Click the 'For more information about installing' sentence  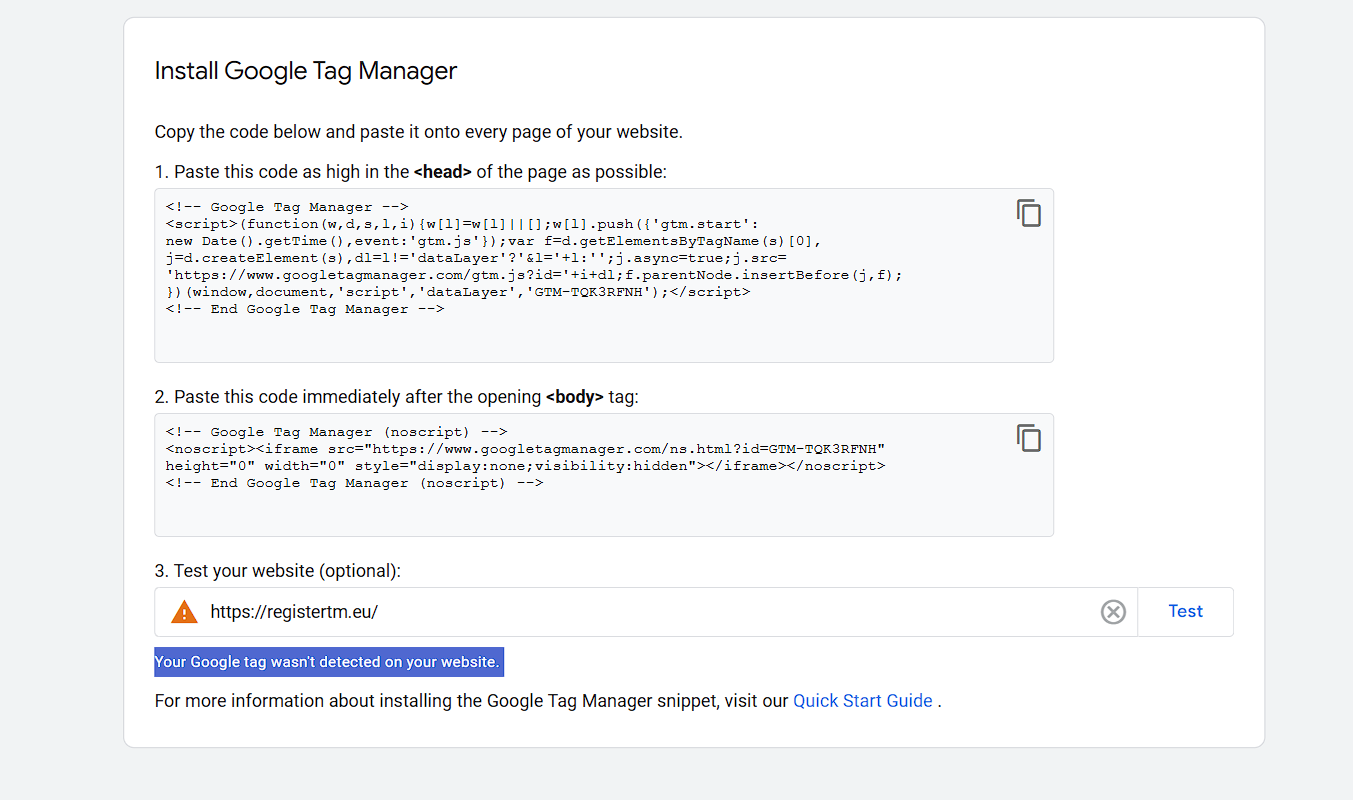pos(548,701)
